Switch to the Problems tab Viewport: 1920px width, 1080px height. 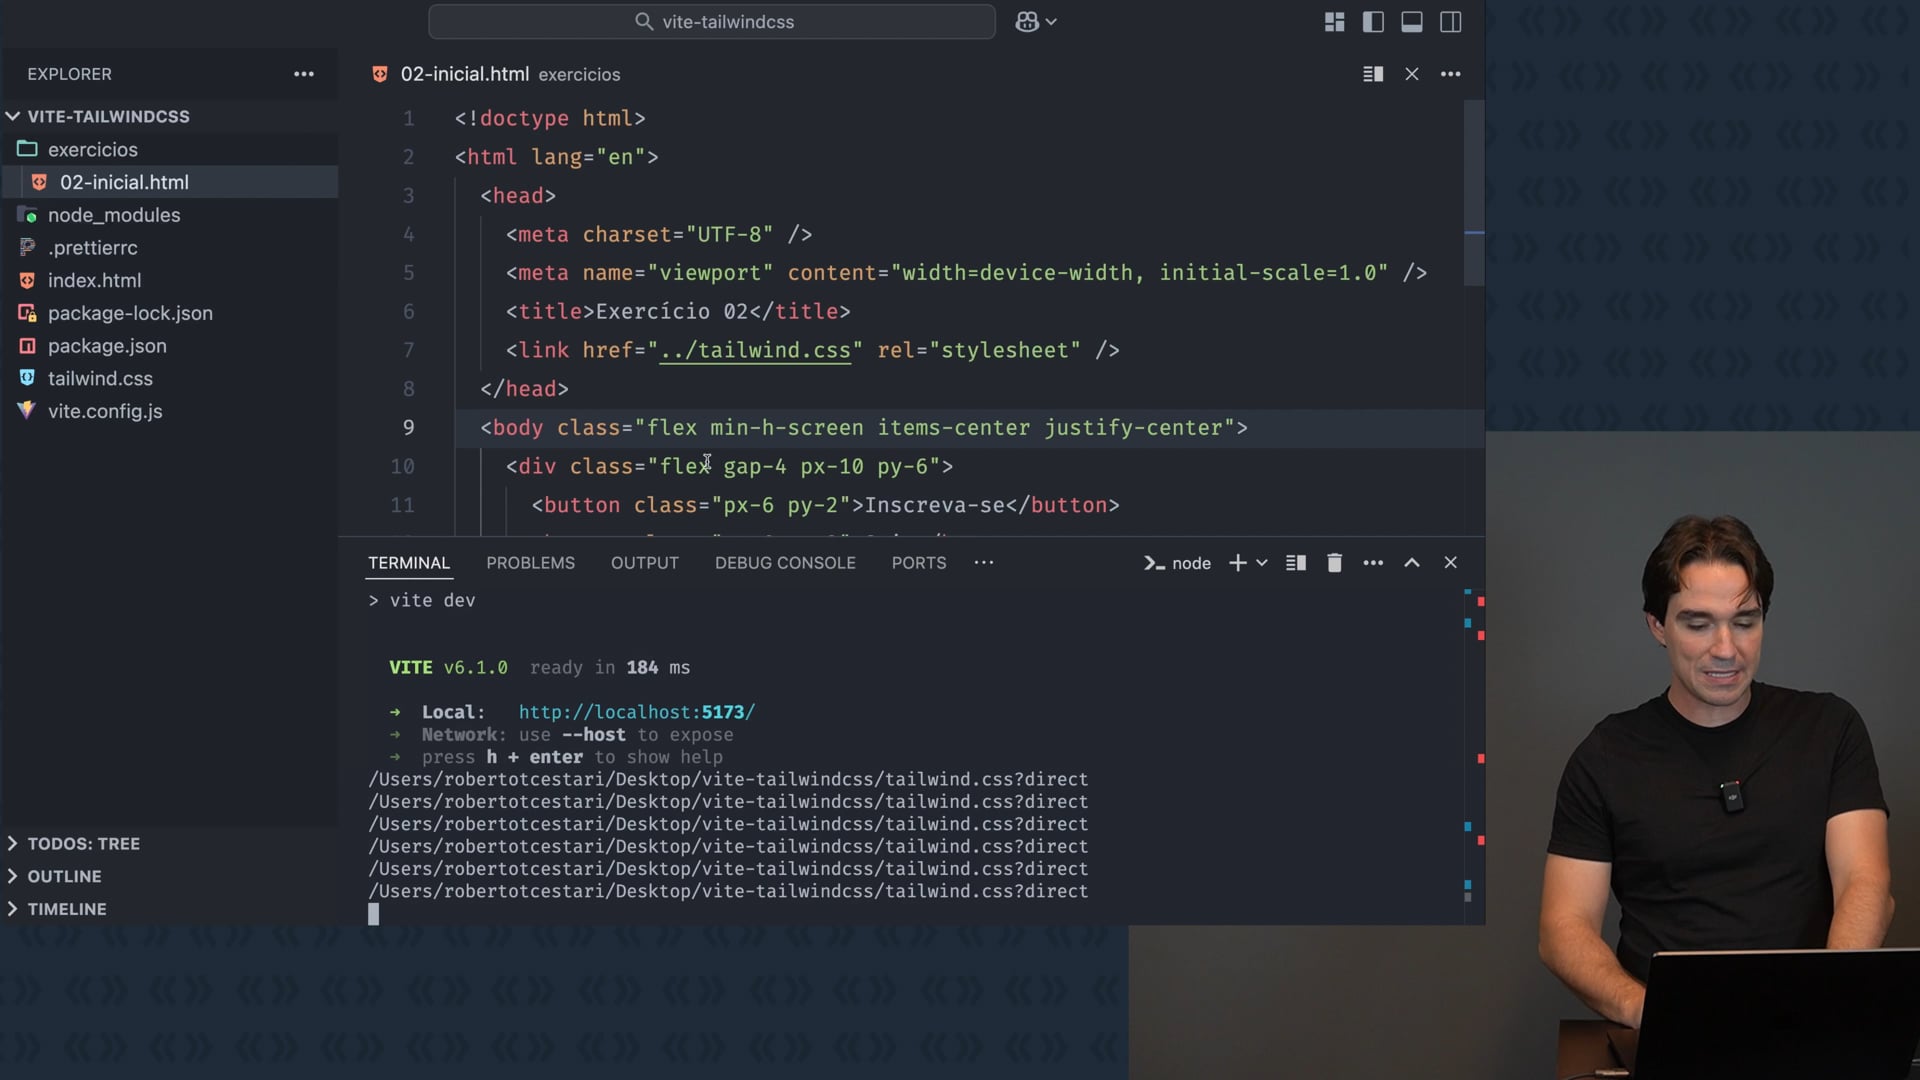530,563
